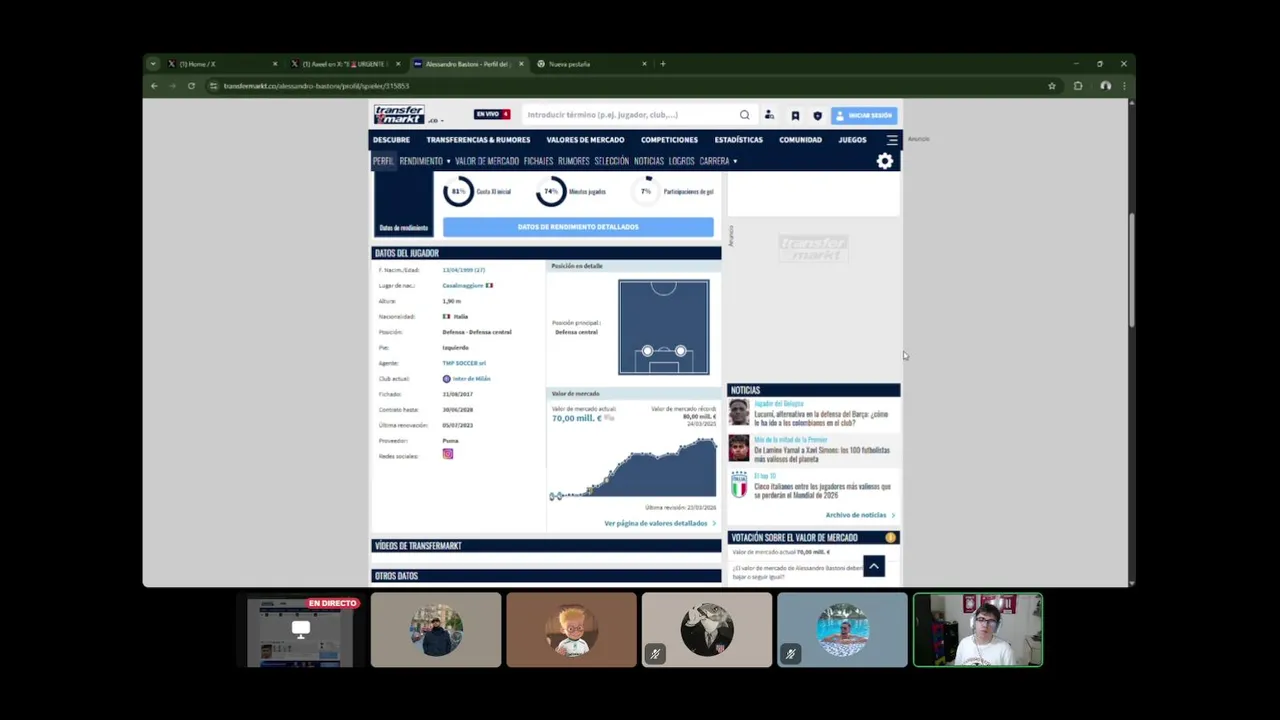Select the Valor de Mercado tab

tap(487, 161)
